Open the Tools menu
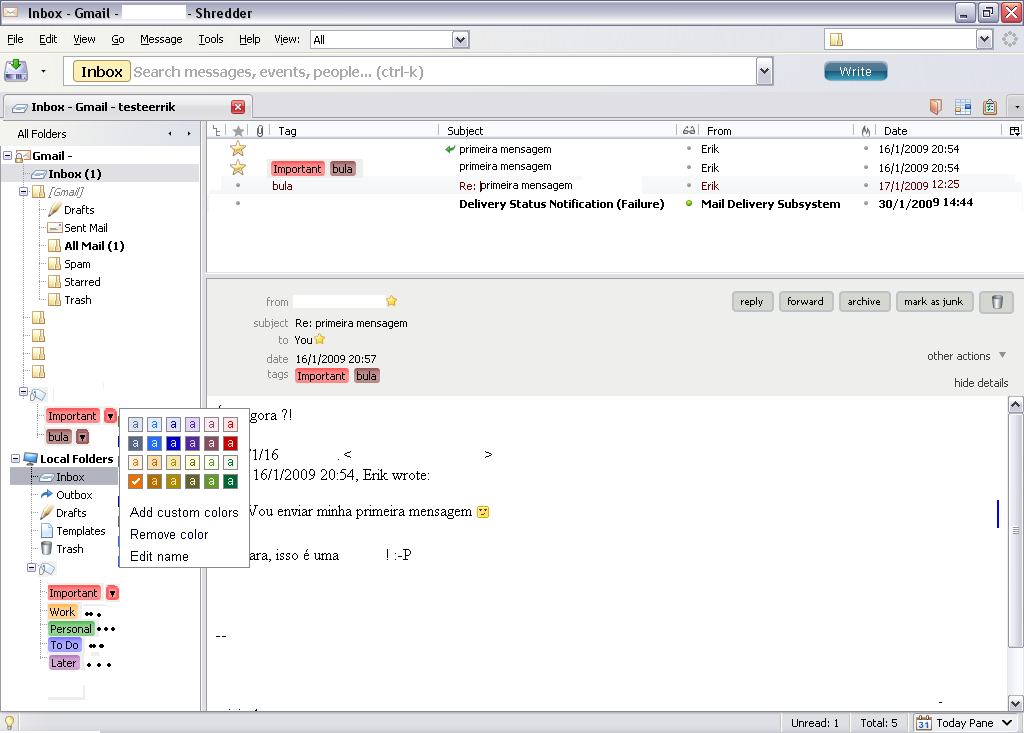The image size is (1024, 733). [210, 39]
